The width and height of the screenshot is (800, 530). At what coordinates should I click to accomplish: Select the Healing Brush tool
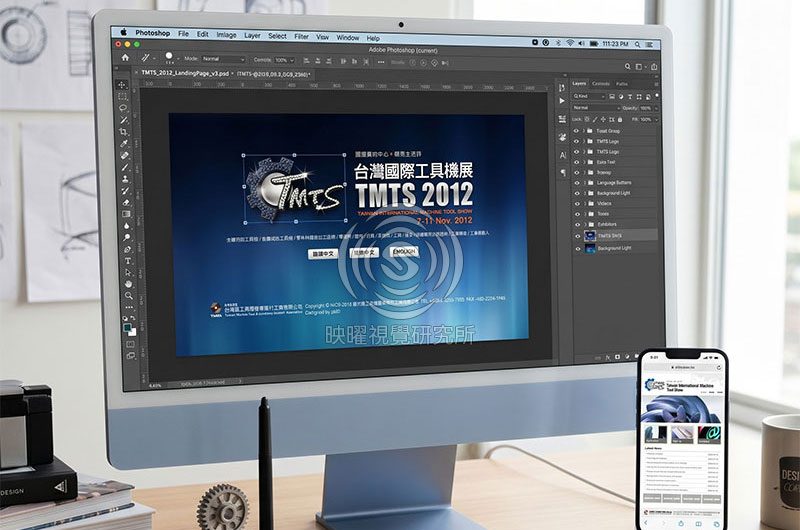[124, 155]
